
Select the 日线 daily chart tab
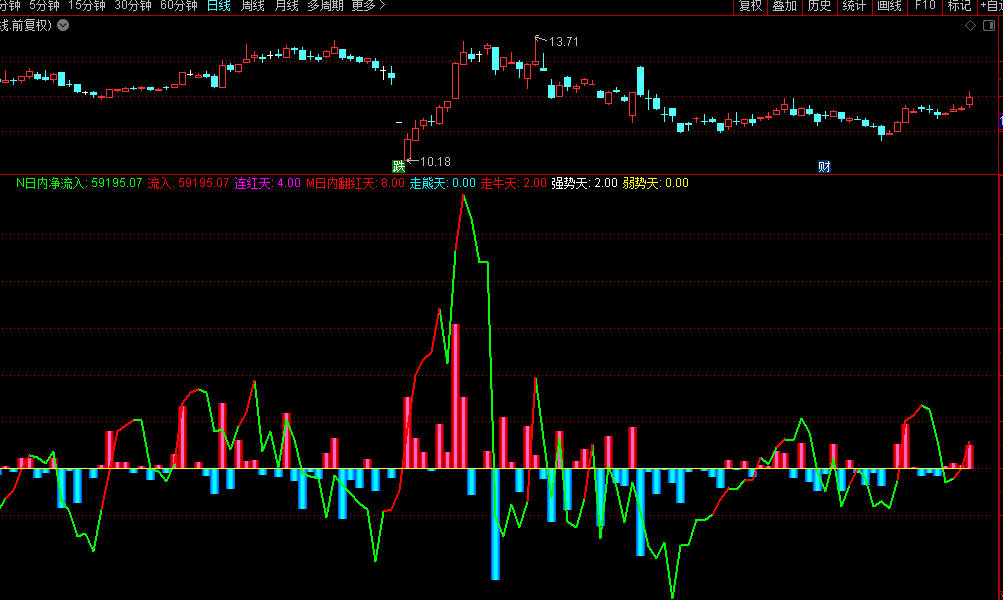coord(219,6)
